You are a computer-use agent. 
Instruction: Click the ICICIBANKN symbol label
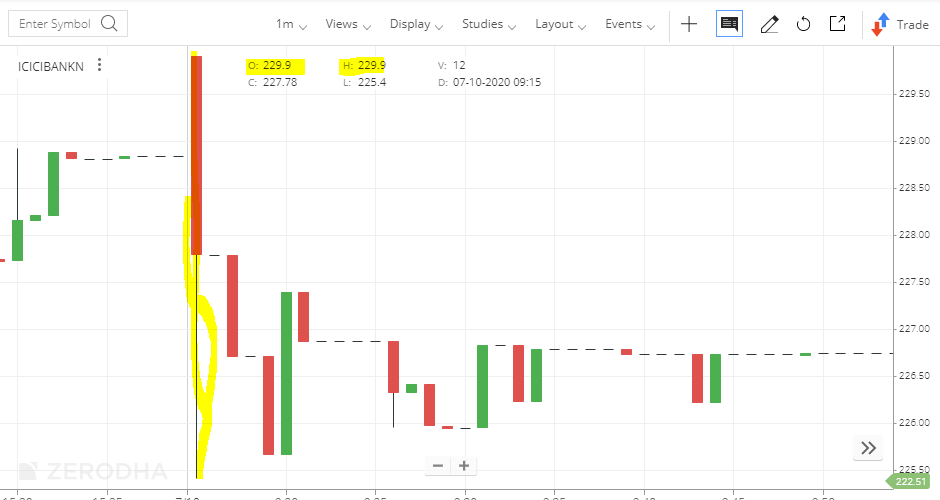click(51, 67)
